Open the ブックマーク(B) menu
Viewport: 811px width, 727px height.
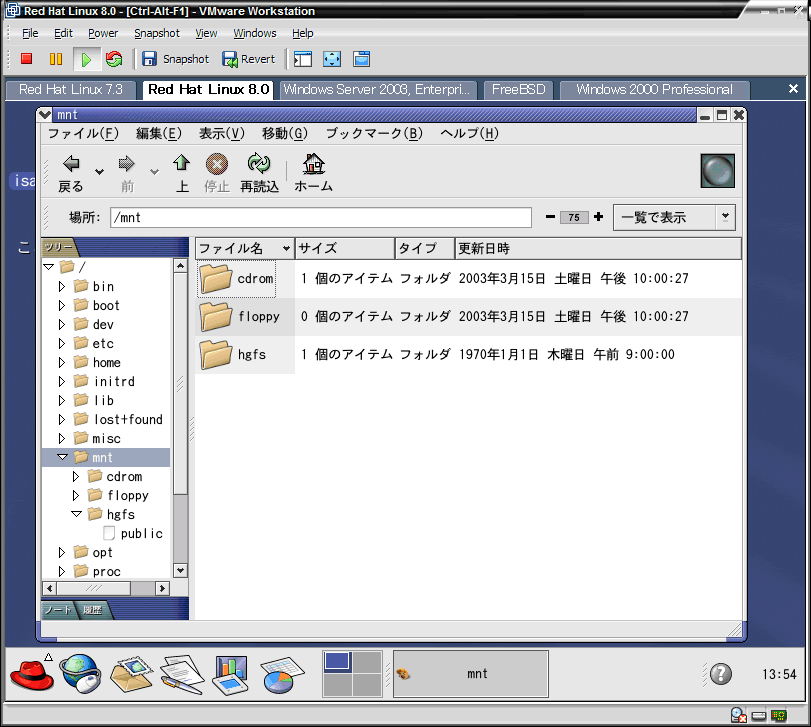pyautogui.click(x=374, y=133)
